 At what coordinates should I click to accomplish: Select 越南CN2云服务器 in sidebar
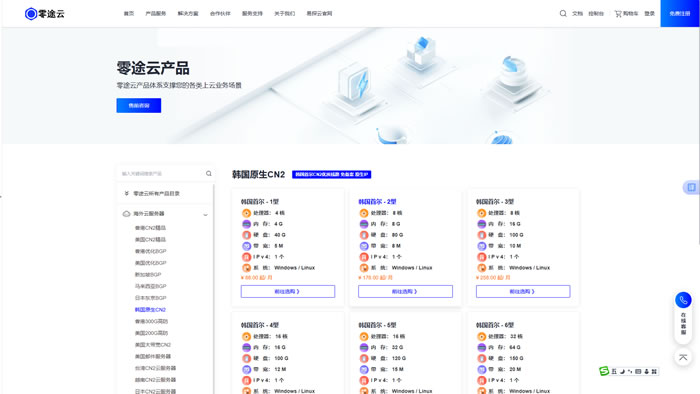[155, 380]
